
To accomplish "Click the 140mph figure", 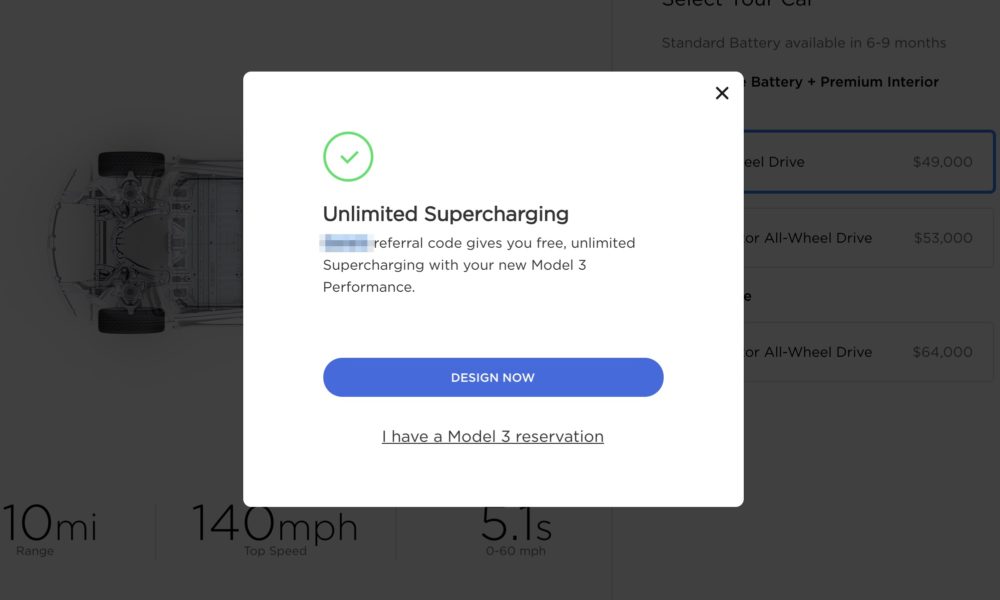I will pyautogui.click(x=275, y=523).
